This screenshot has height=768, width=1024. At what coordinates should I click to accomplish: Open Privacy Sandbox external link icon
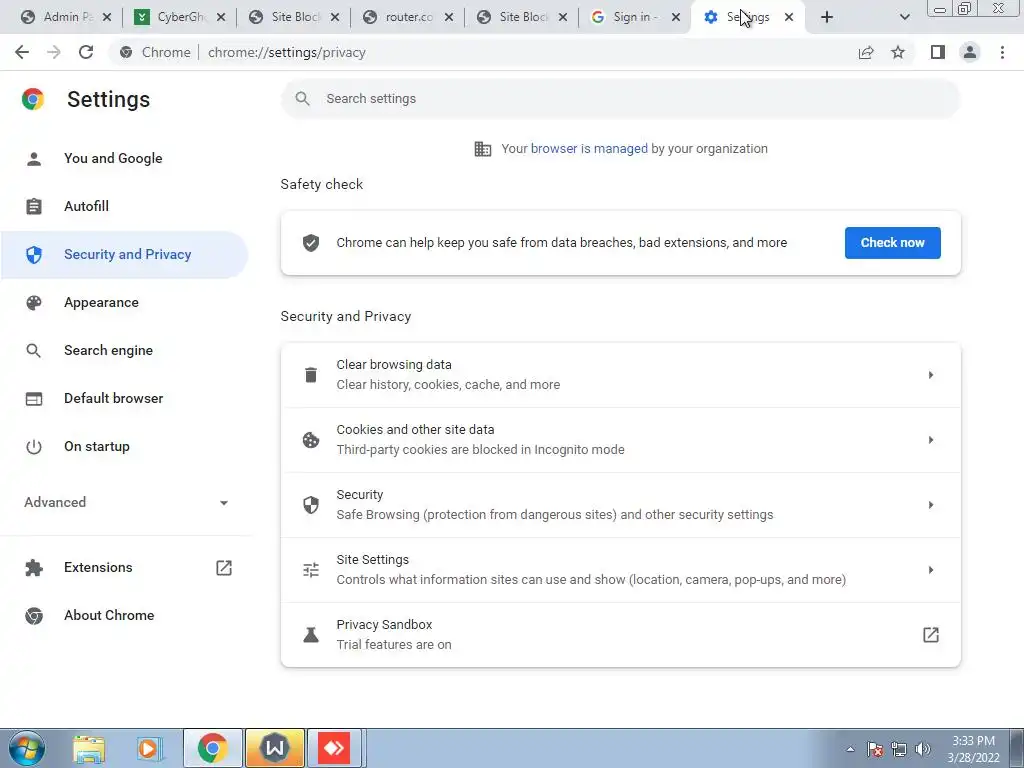point(931,635)
